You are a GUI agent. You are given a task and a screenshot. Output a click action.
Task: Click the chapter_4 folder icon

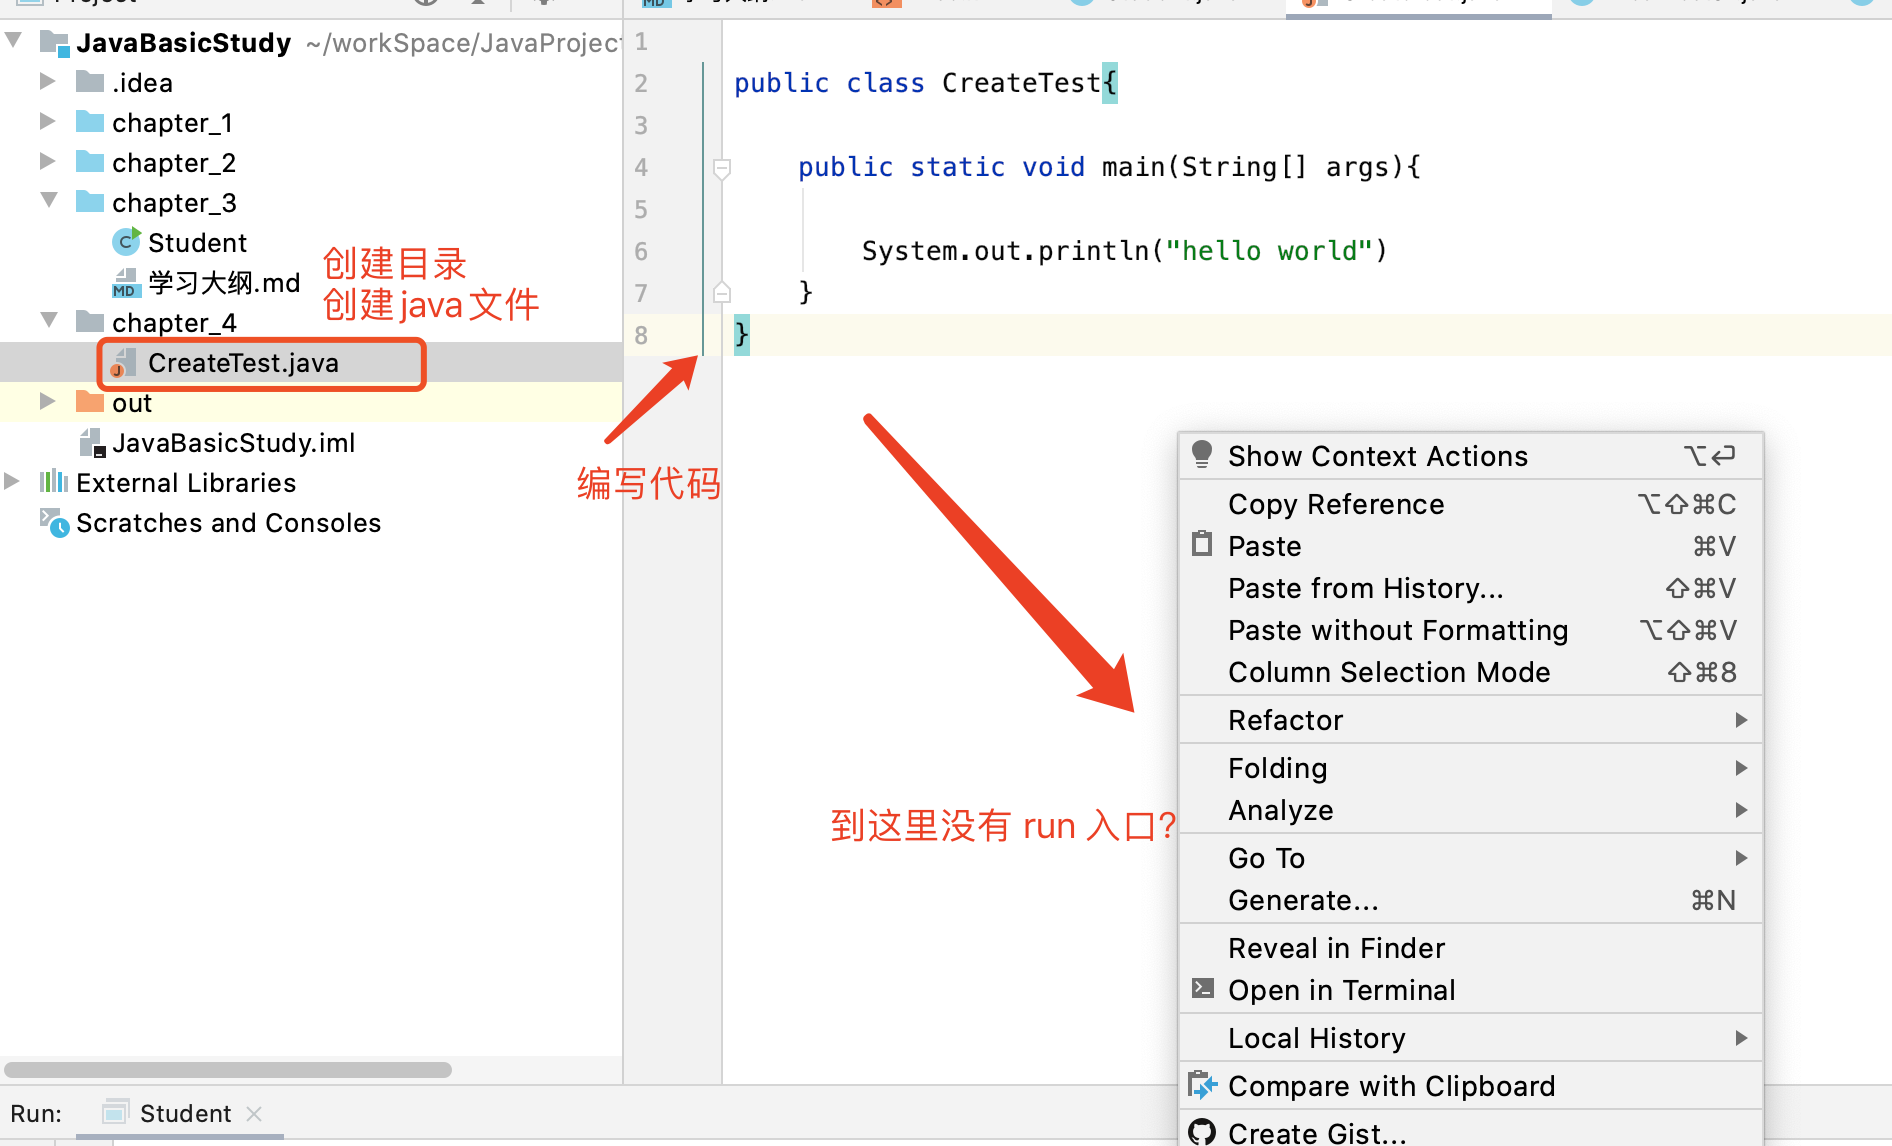tap(90, 321)
